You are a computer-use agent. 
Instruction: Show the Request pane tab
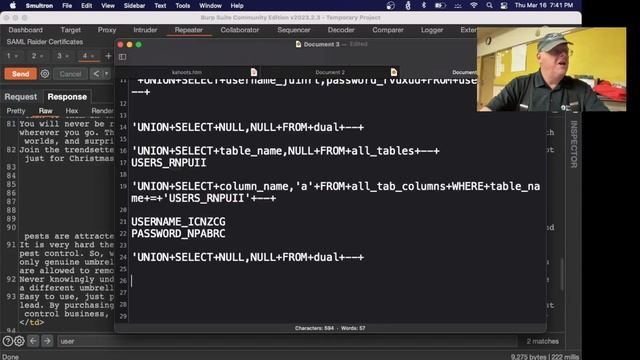point(20,97)
